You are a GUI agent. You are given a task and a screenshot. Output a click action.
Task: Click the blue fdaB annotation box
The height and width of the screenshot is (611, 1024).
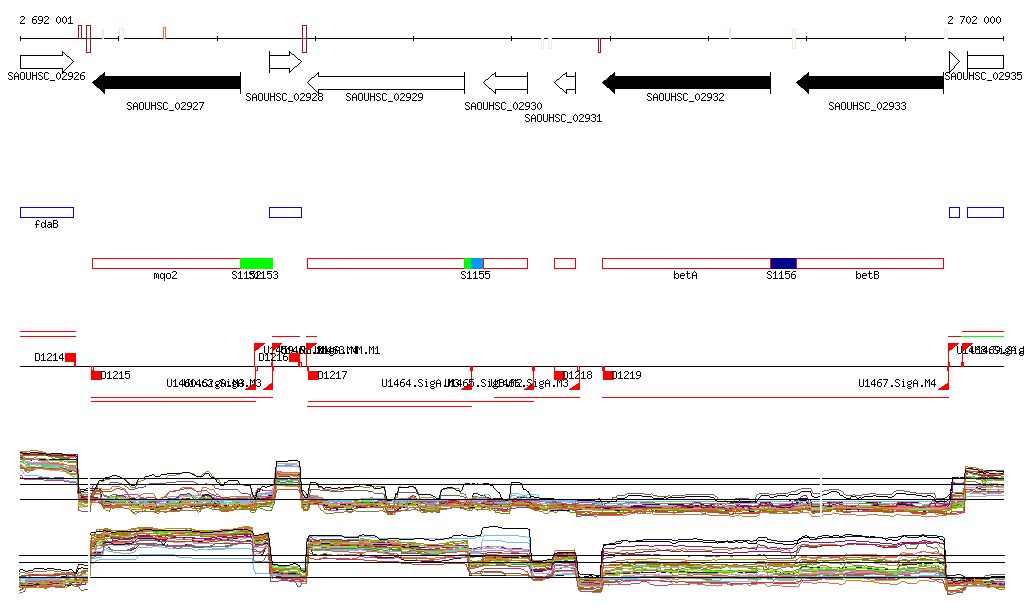click(47, 212)
